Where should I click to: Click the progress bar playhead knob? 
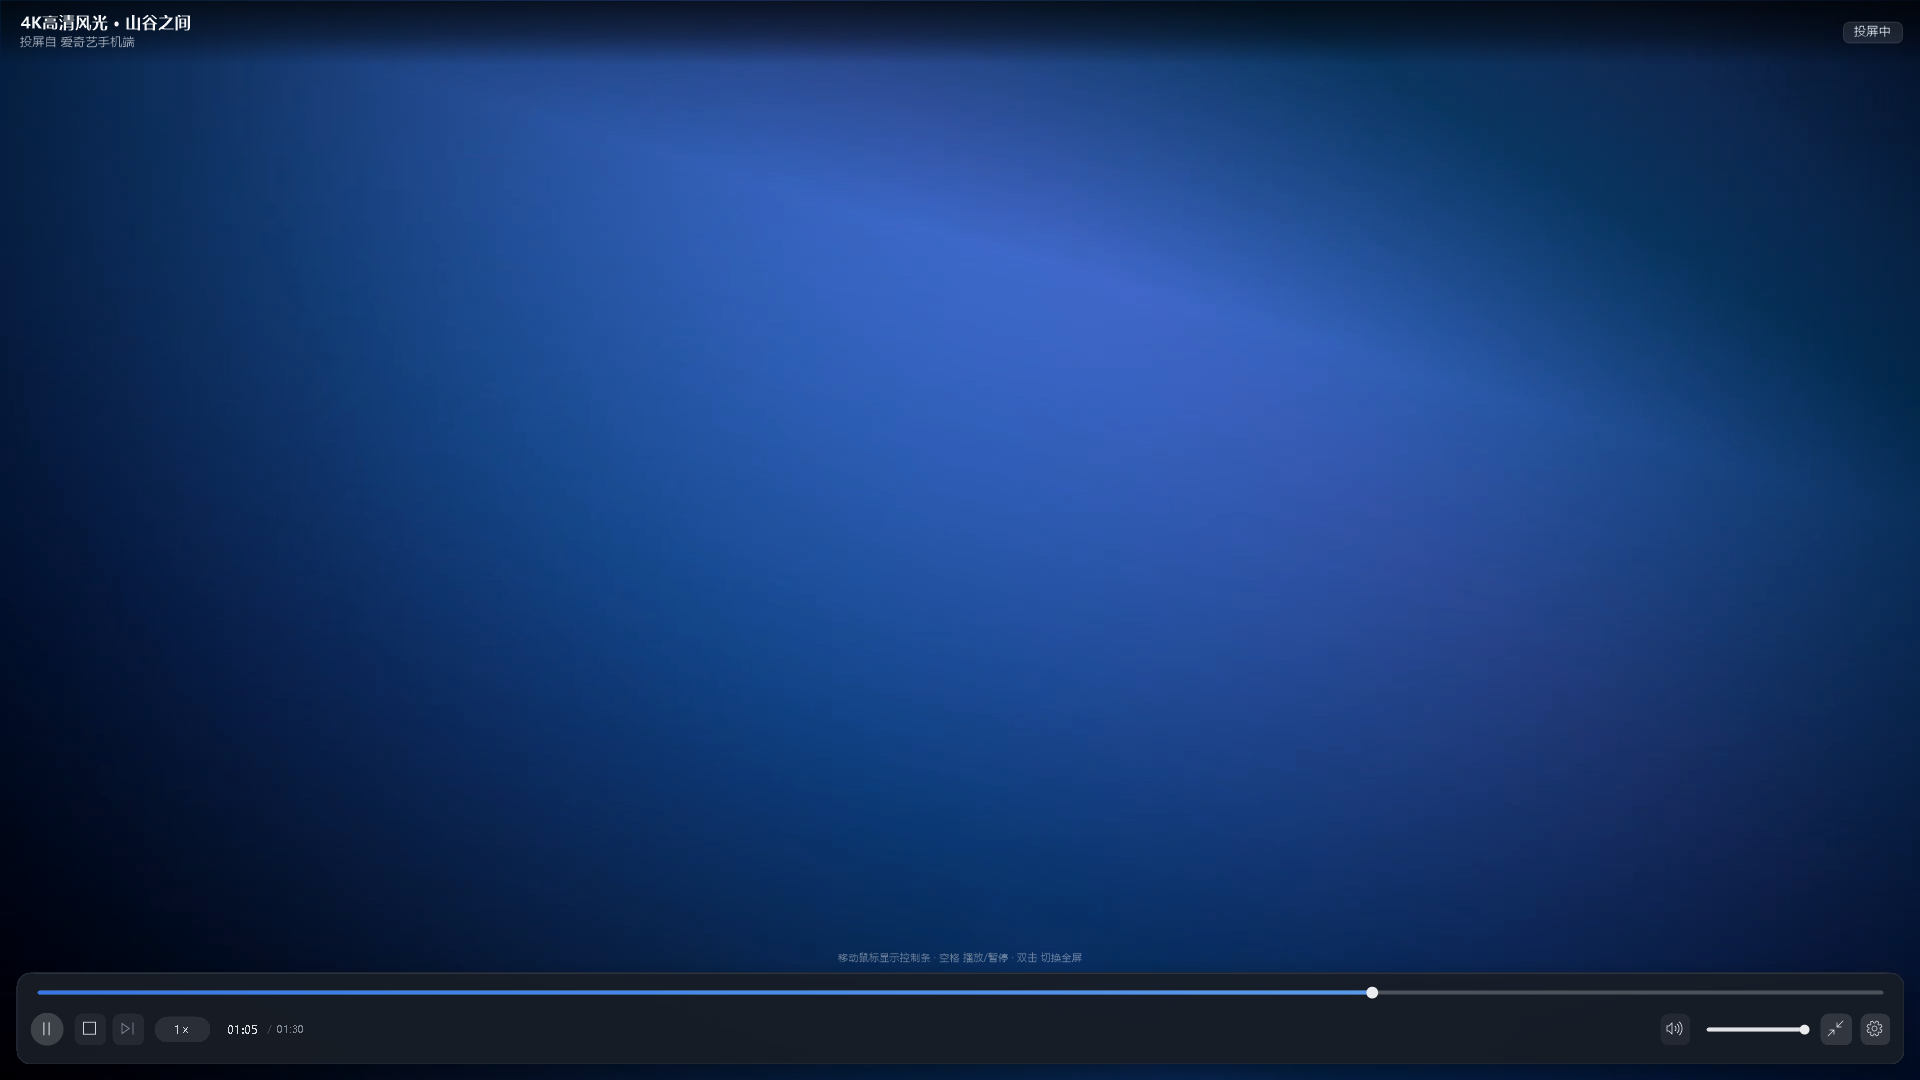tap(1372, 992)
